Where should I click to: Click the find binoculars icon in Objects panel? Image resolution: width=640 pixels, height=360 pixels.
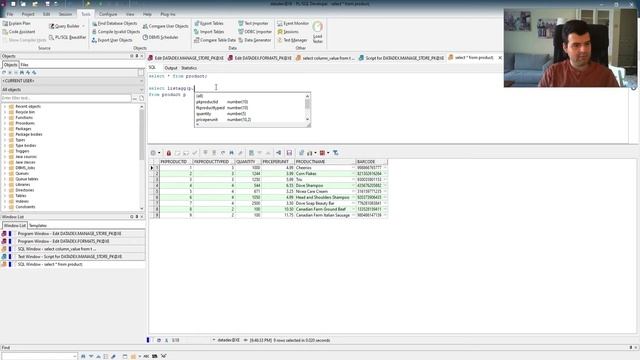click(x=22, y=73)
